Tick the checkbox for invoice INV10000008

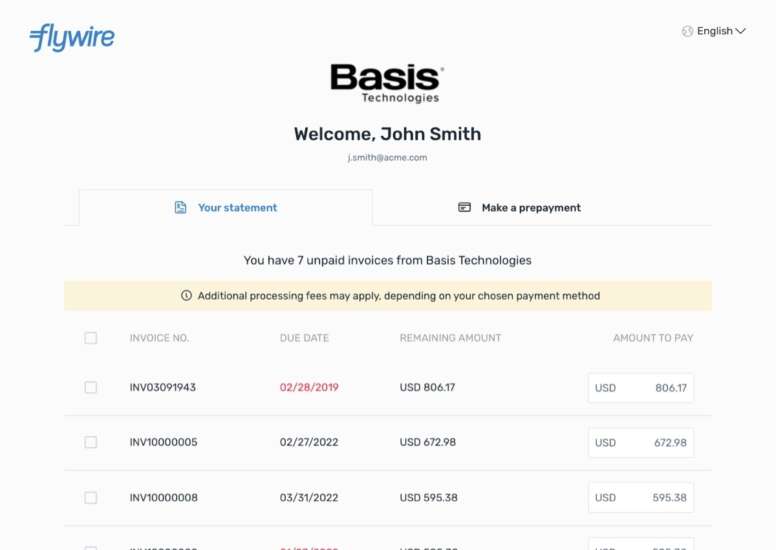coord(91,497)
